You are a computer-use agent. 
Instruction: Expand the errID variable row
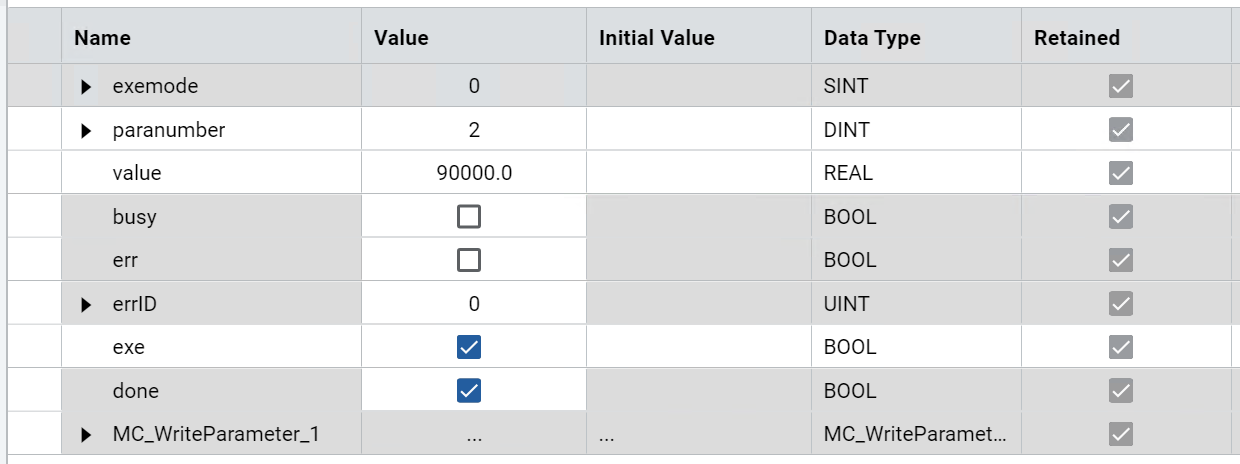(x=86, y=304)
